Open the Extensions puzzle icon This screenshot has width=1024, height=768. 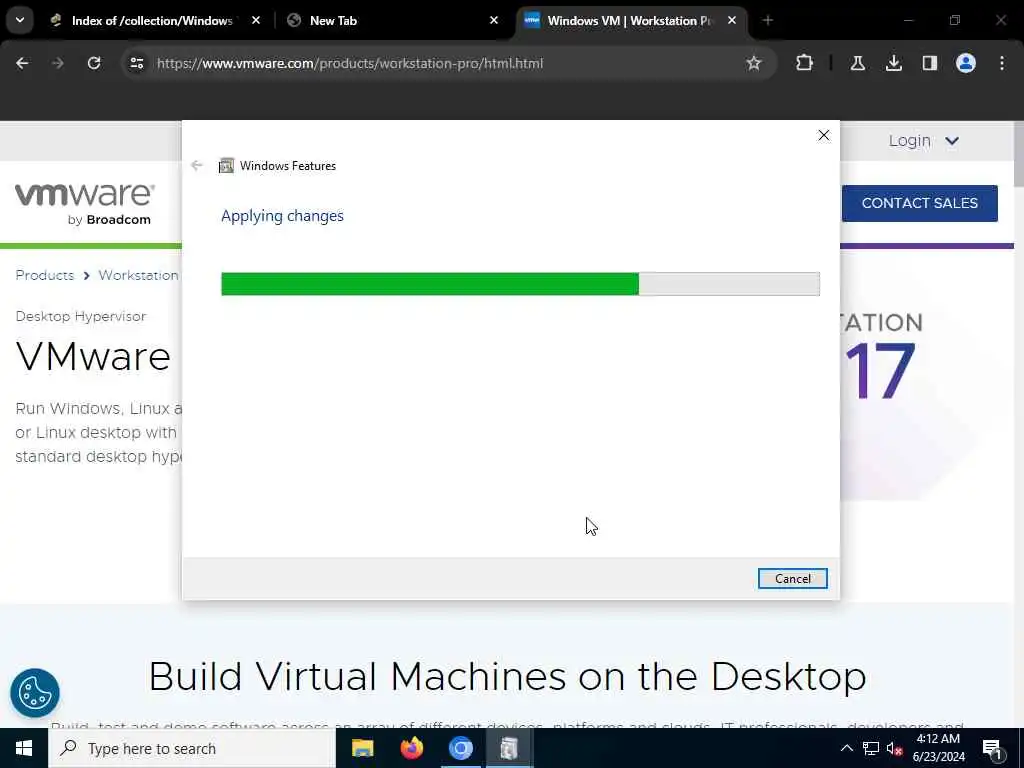(805, 63)
